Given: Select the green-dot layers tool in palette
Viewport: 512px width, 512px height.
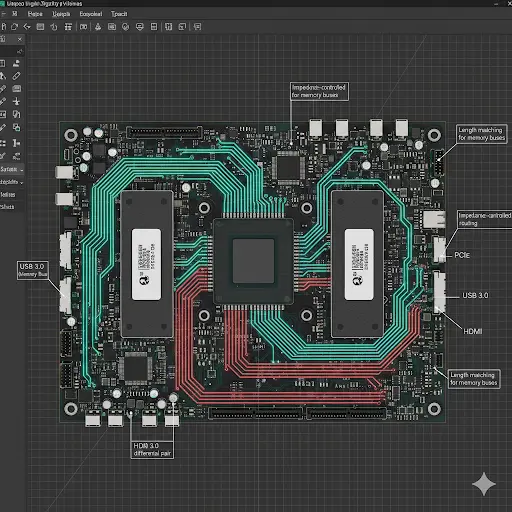Looking at the screenshot, I should [16, 127].
